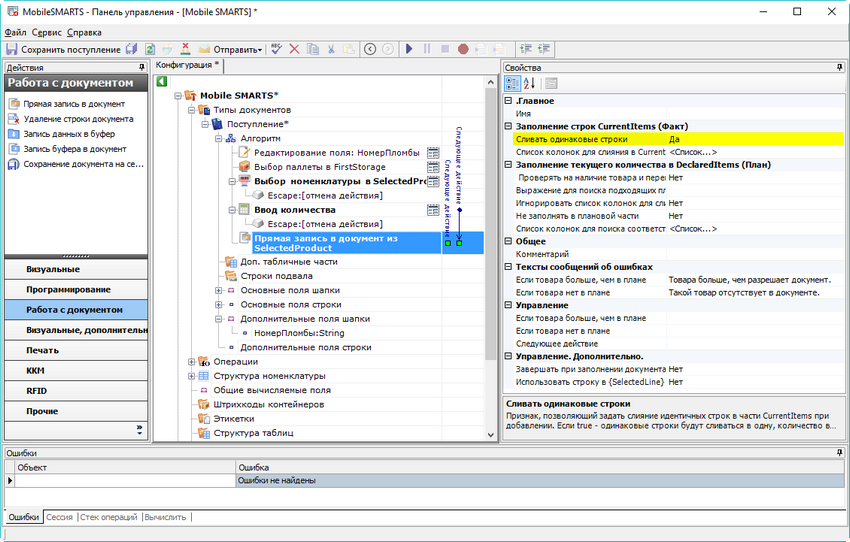This screenshot has height=542, width=850.
Task: Click the ABC spell-check validation icon
Action: [276, 49]
